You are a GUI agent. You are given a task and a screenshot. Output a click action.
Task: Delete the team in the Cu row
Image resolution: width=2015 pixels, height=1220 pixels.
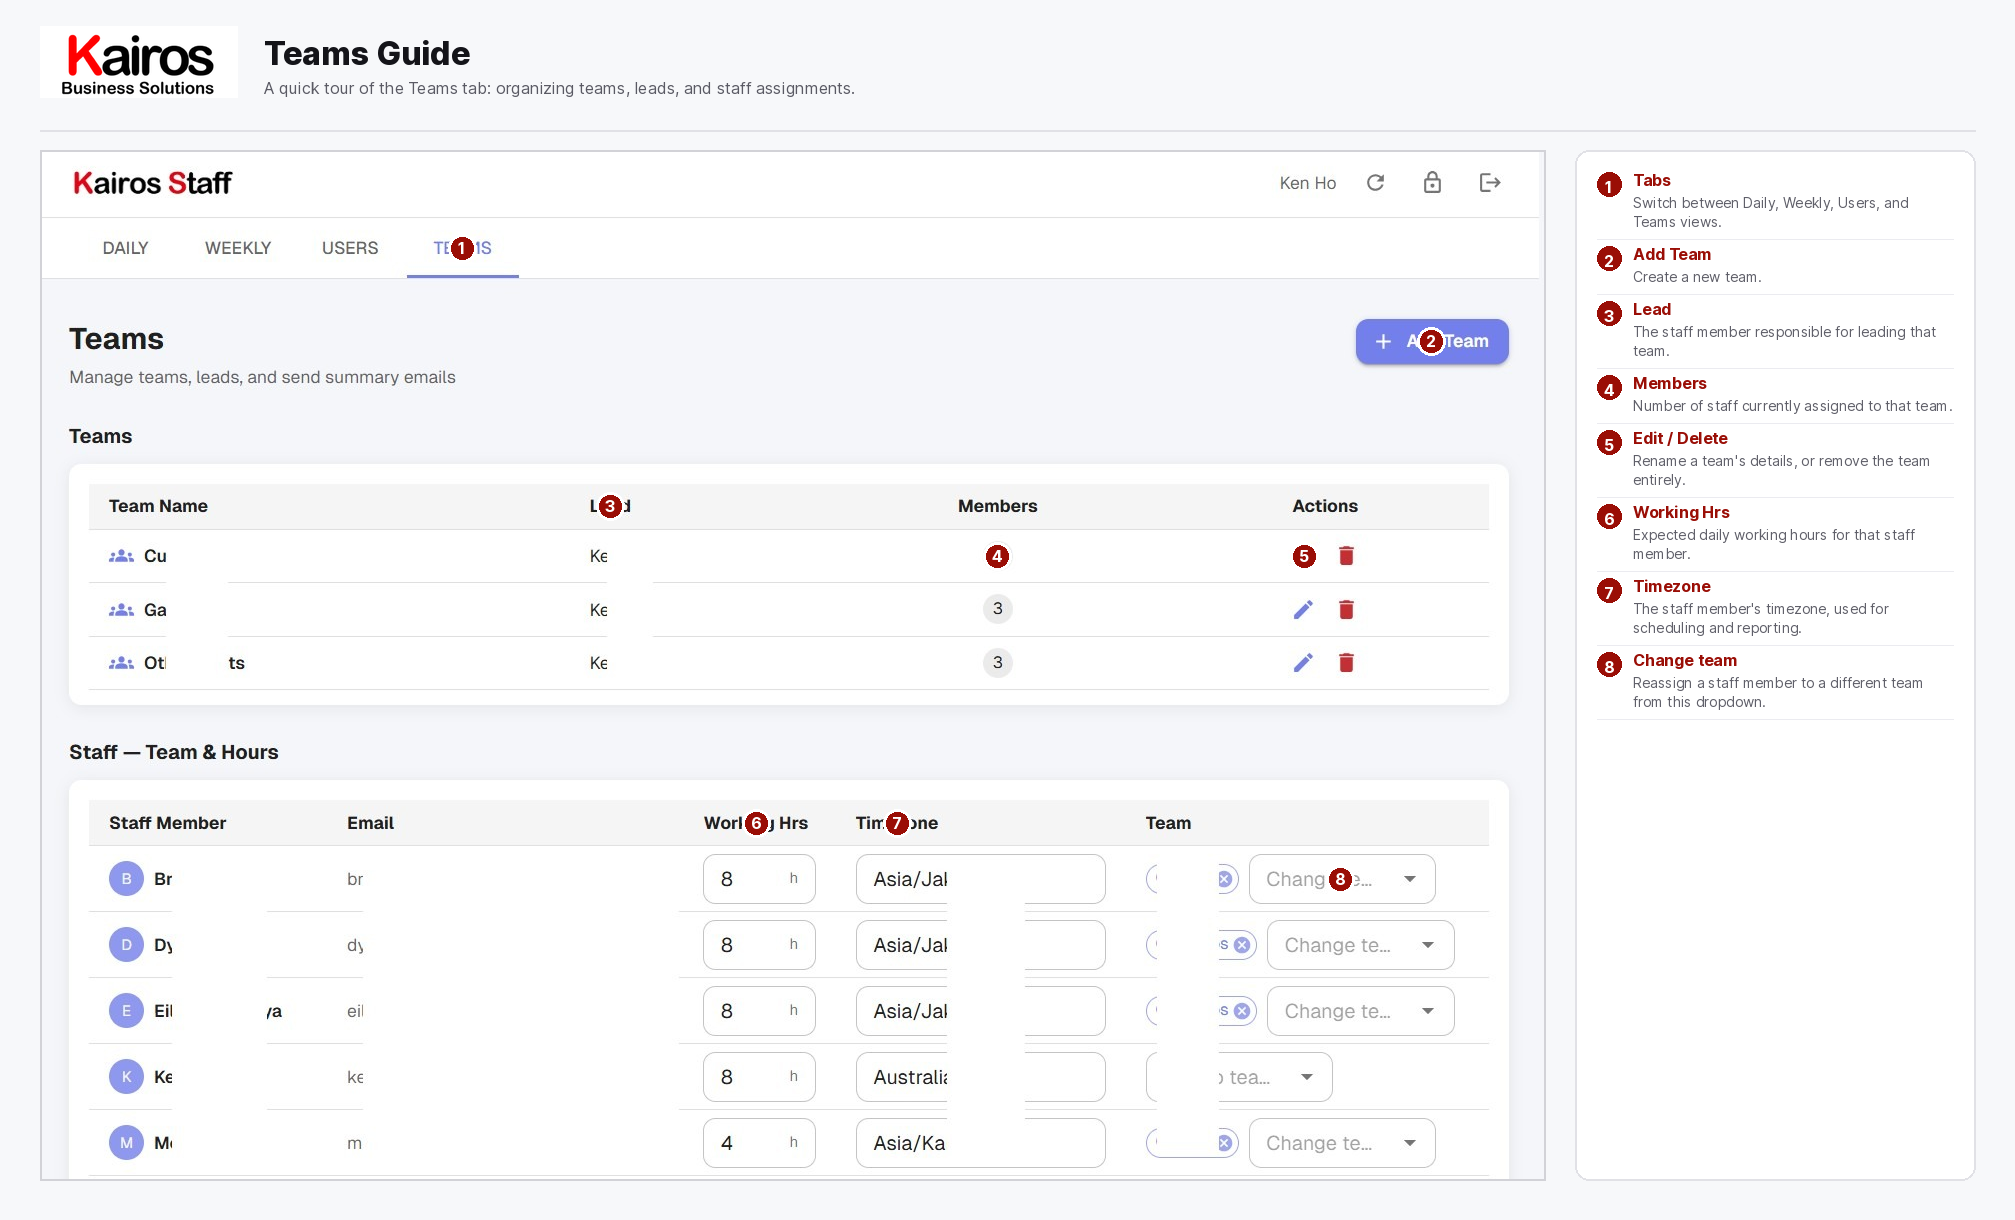[x=1346, y=556]
